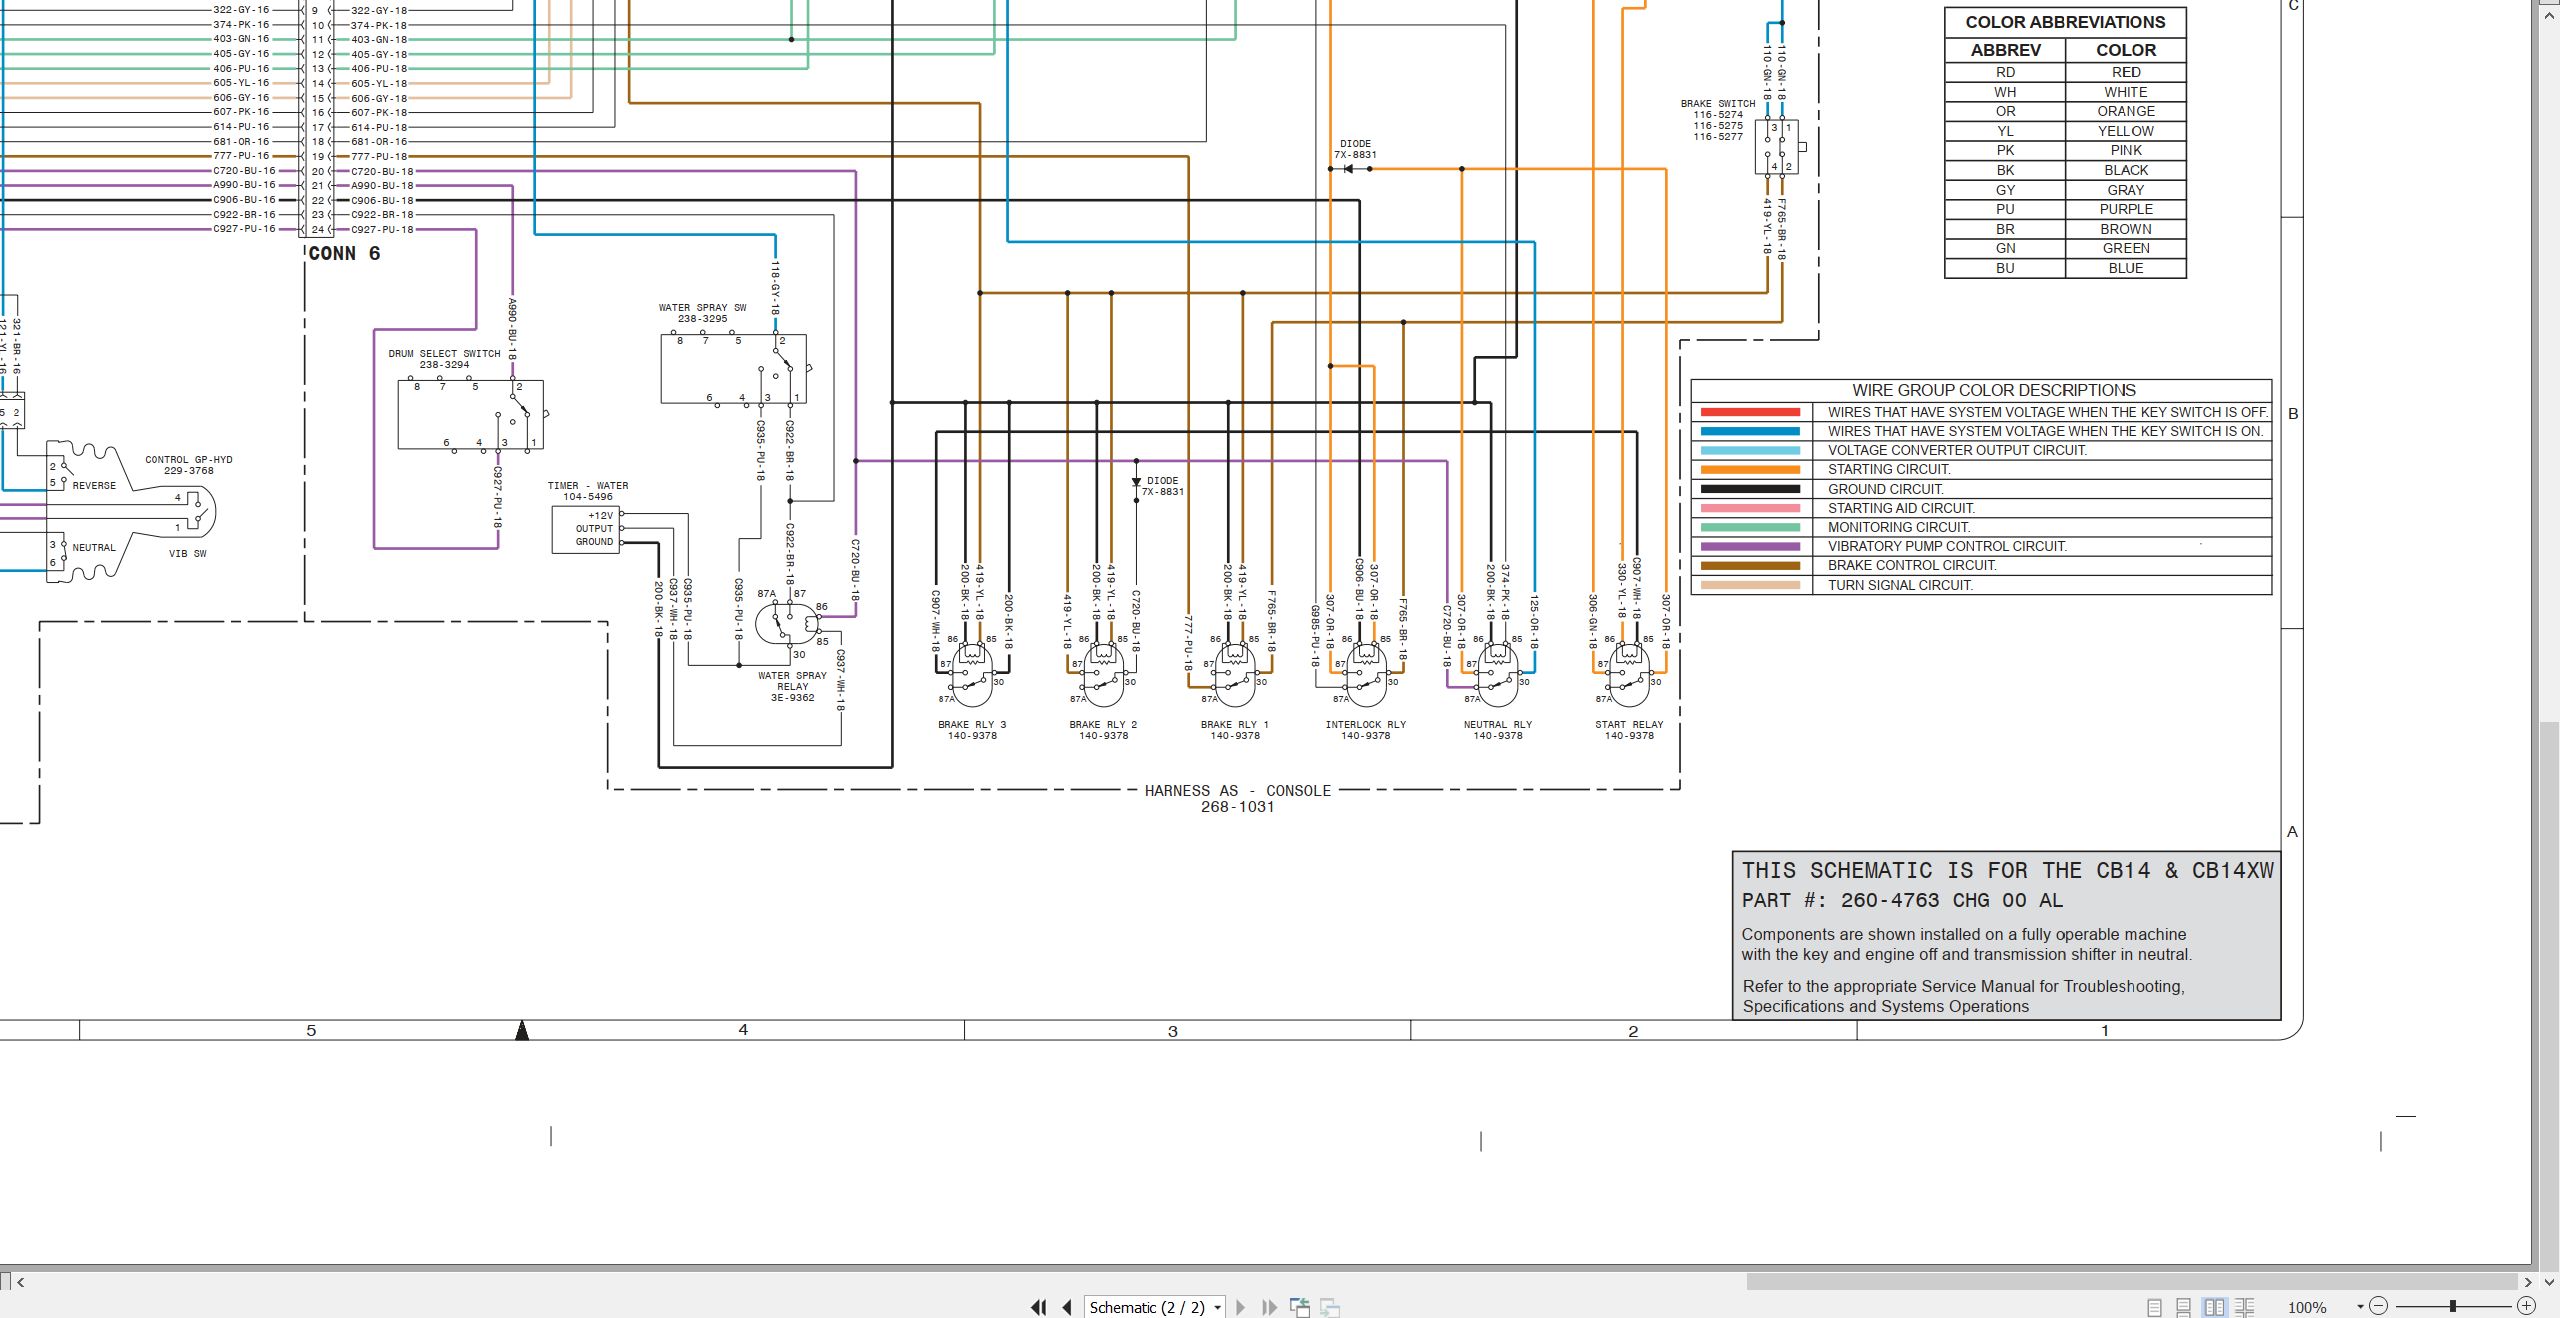The height and width of the screenshot is (1318, 2560).
Task: Switch to two-page continuous scrolling view
Action: (x=2245, y=1307)
